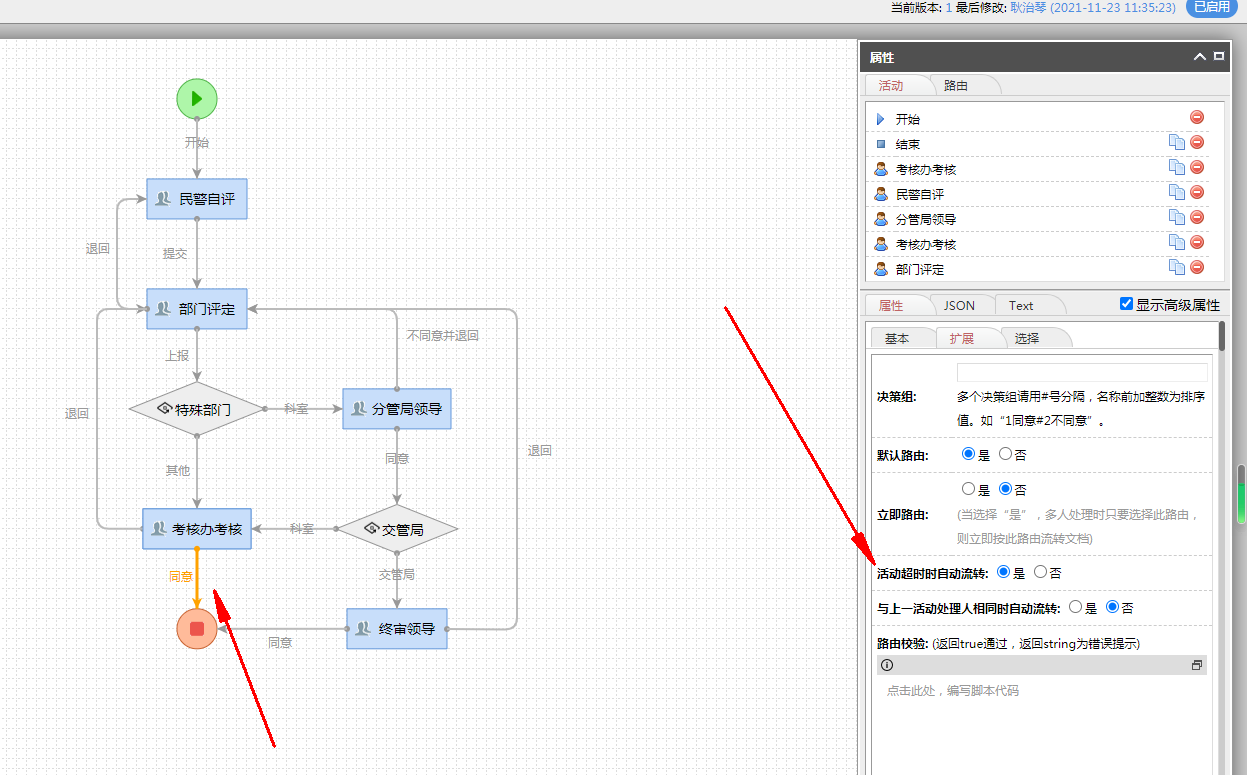Viewport: 1247px width, 775px height.
Task: Select the red end node on canvas
Action: (x=197, y=628)
